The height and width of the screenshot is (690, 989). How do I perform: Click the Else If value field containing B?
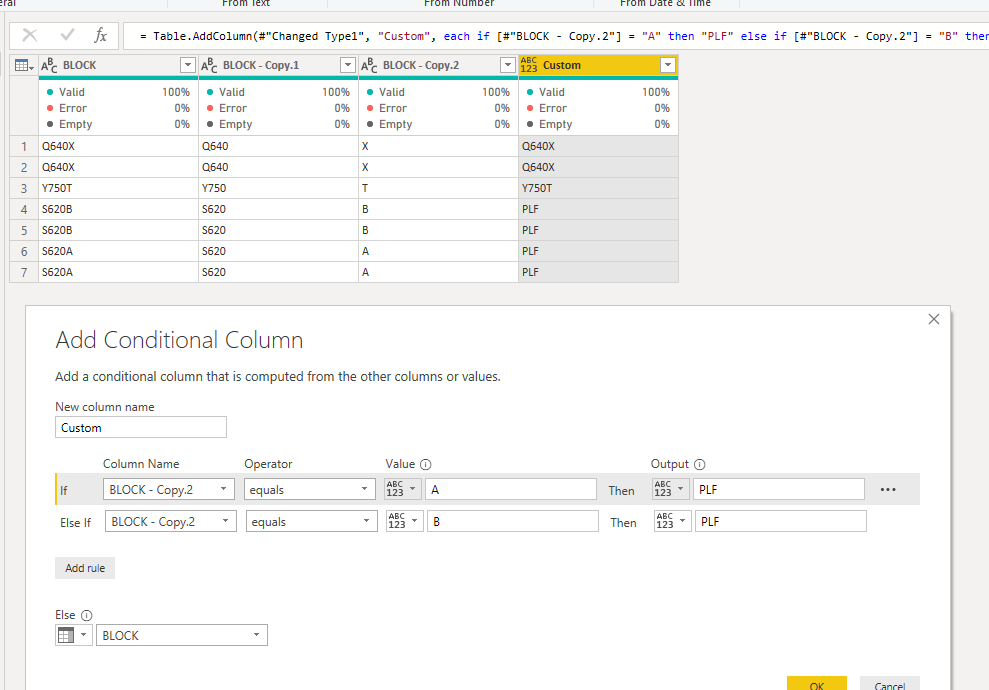pos(513,522)
